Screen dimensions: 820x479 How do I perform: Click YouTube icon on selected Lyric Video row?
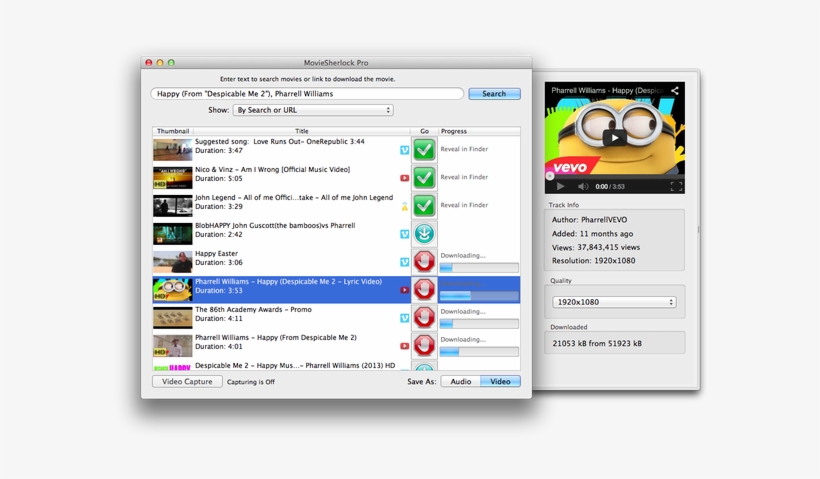404,290
